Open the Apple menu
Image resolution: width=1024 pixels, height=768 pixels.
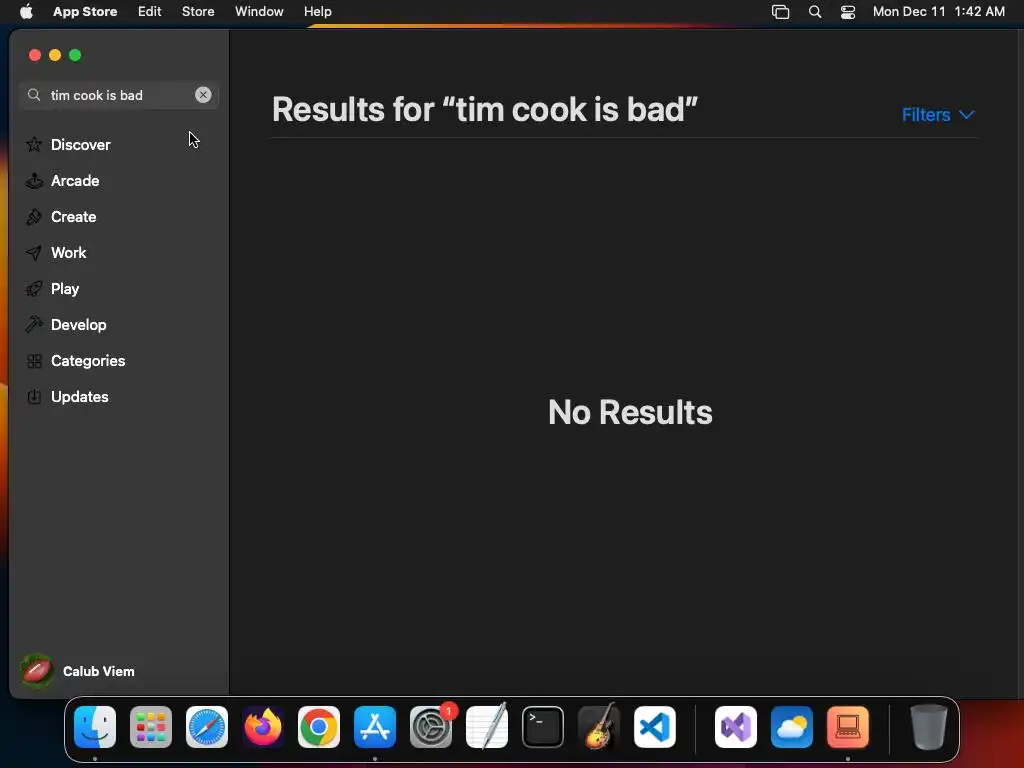(x=26, y=12)
